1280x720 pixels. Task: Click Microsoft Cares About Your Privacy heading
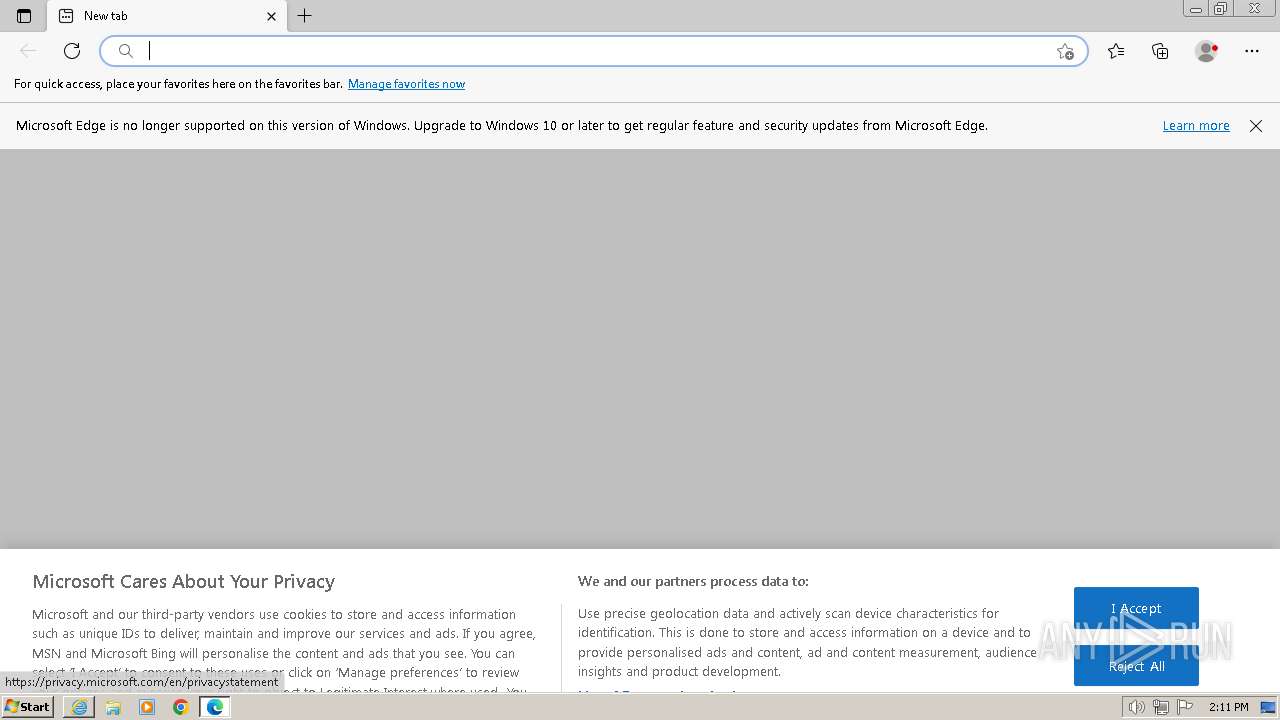click(183, 582)
